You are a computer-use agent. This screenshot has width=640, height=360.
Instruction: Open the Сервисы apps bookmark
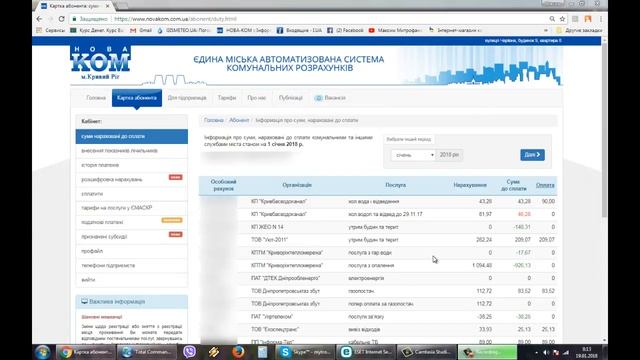[x=51, y=30]
